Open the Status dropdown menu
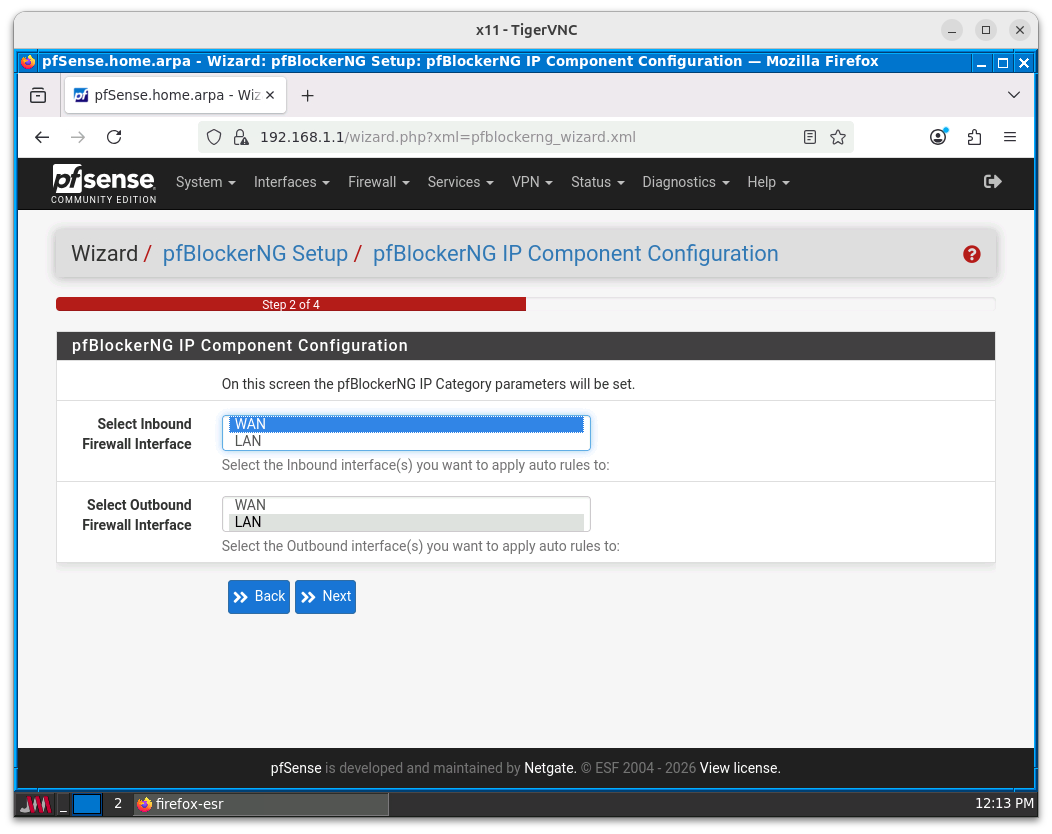This screenshot has height=834, width=1052. (597, 183)
